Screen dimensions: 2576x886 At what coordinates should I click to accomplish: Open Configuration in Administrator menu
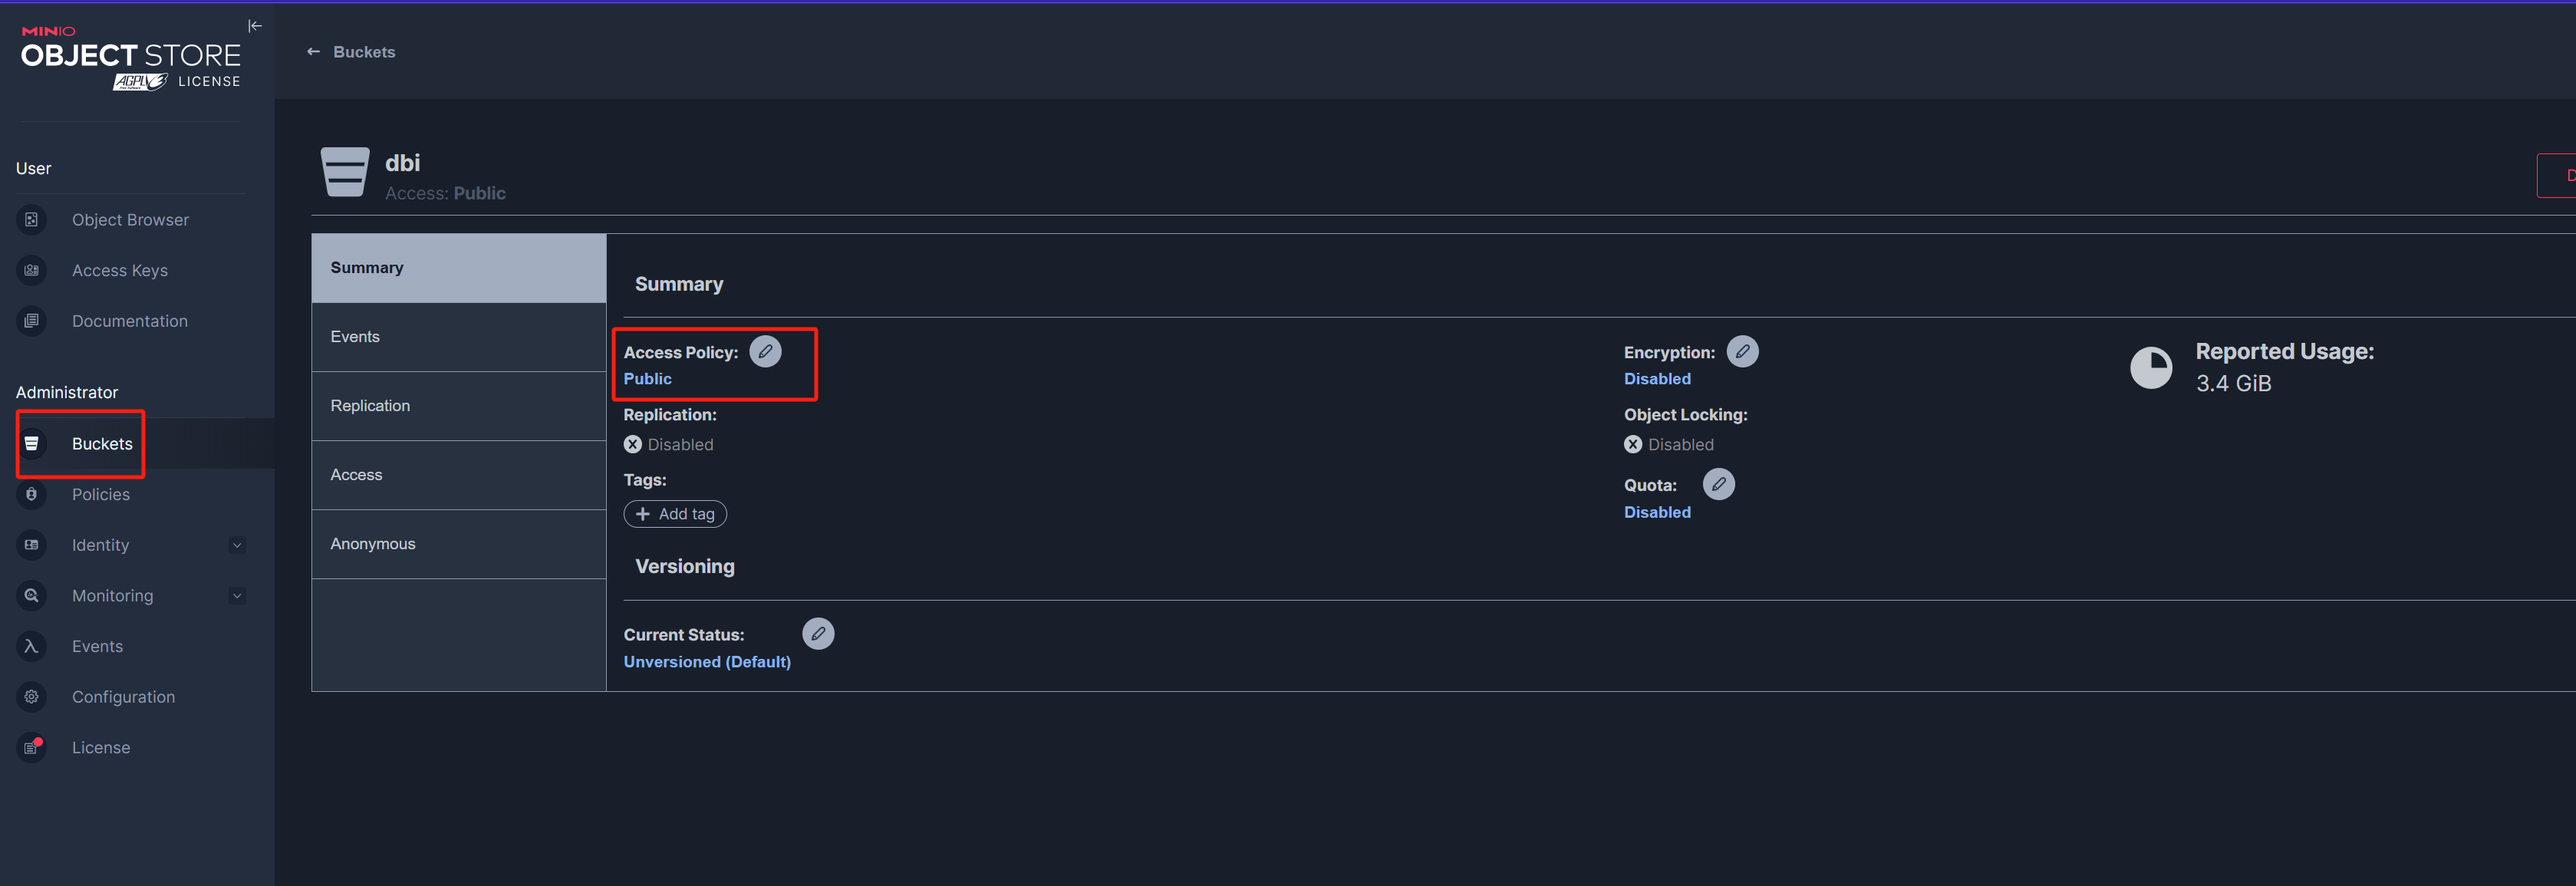[x=123, y=697]
